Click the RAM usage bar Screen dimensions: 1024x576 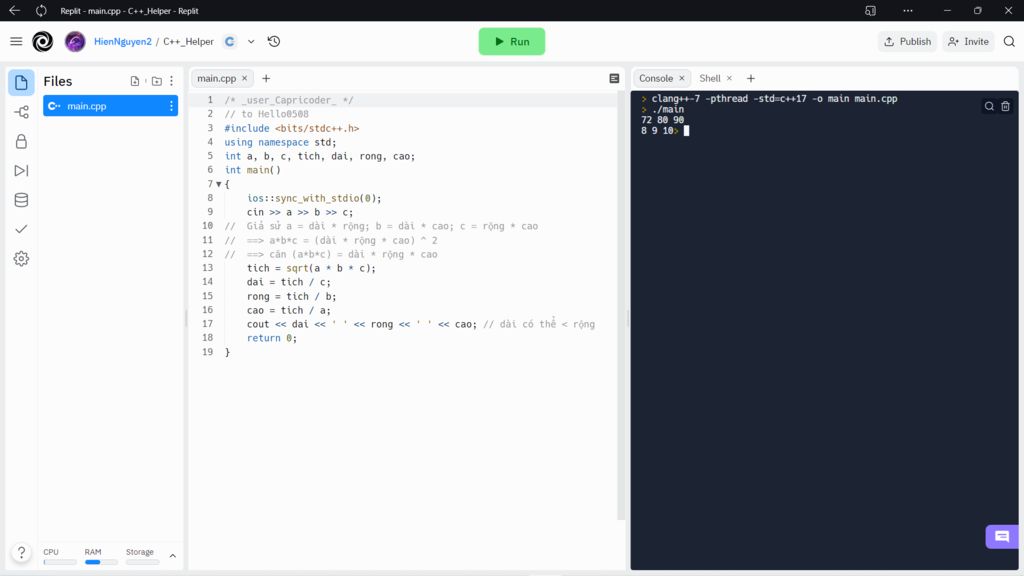[x=101, y=562]
